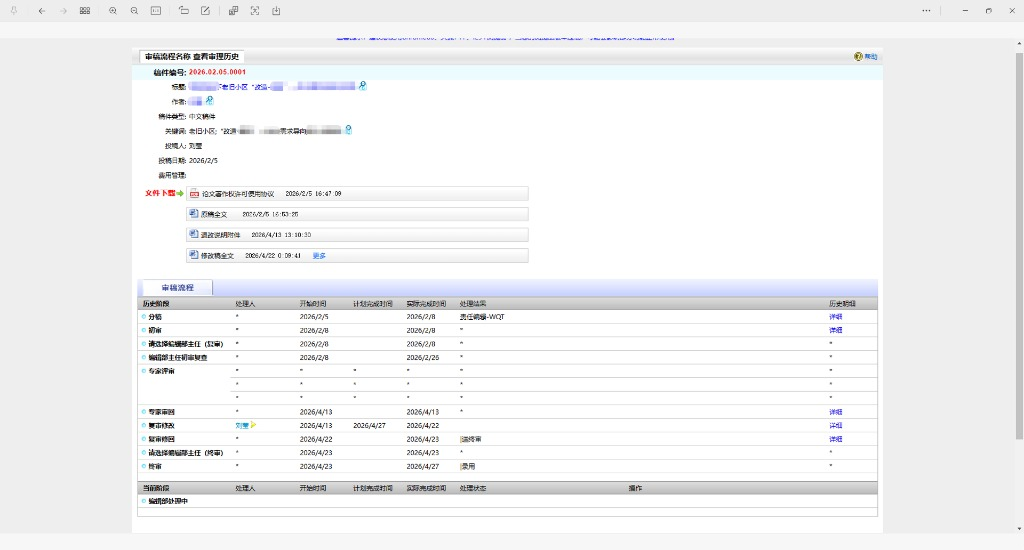Open the 退改说明附件 attachment
1024x550 pixels.
pyautogui.click(x=220, y=235)
